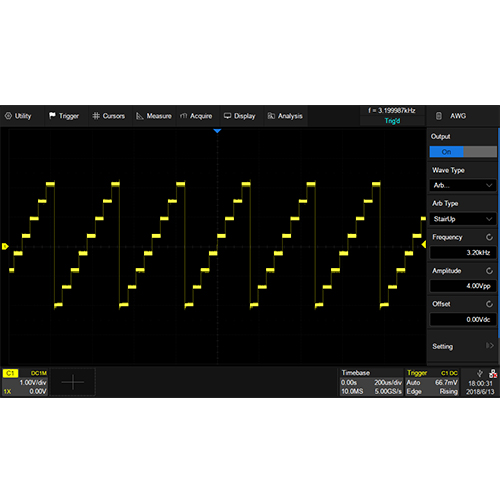
Task: Click the Cursors grid icon
Action: coord(96,116)
